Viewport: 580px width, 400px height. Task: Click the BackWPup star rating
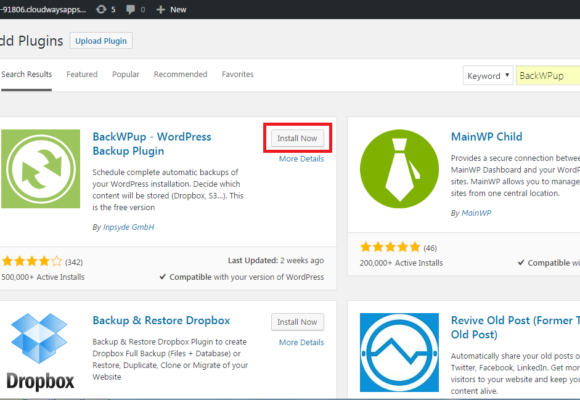click(32, 261)
